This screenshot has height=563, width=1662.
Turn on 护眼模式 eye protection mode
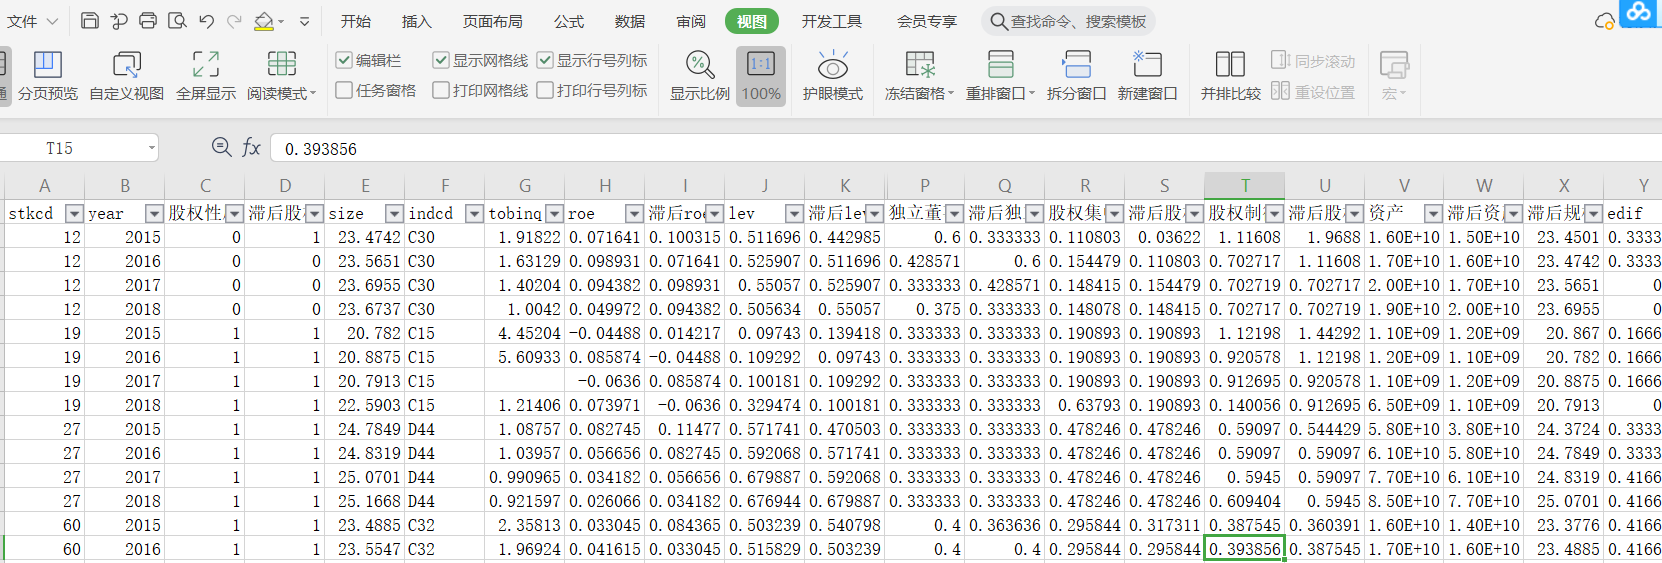click(x=832, y=76)
